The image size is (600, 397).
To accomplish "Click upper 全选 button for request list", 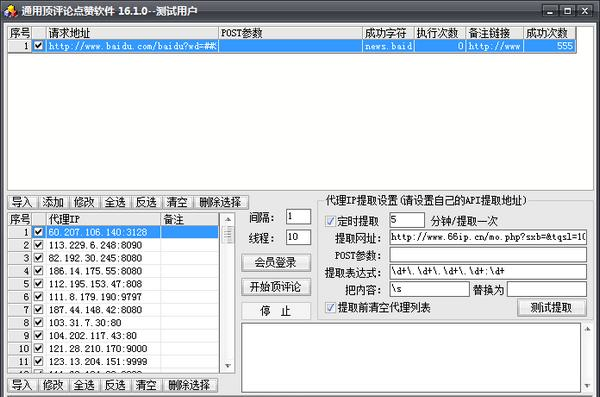I will click(115, 202).
